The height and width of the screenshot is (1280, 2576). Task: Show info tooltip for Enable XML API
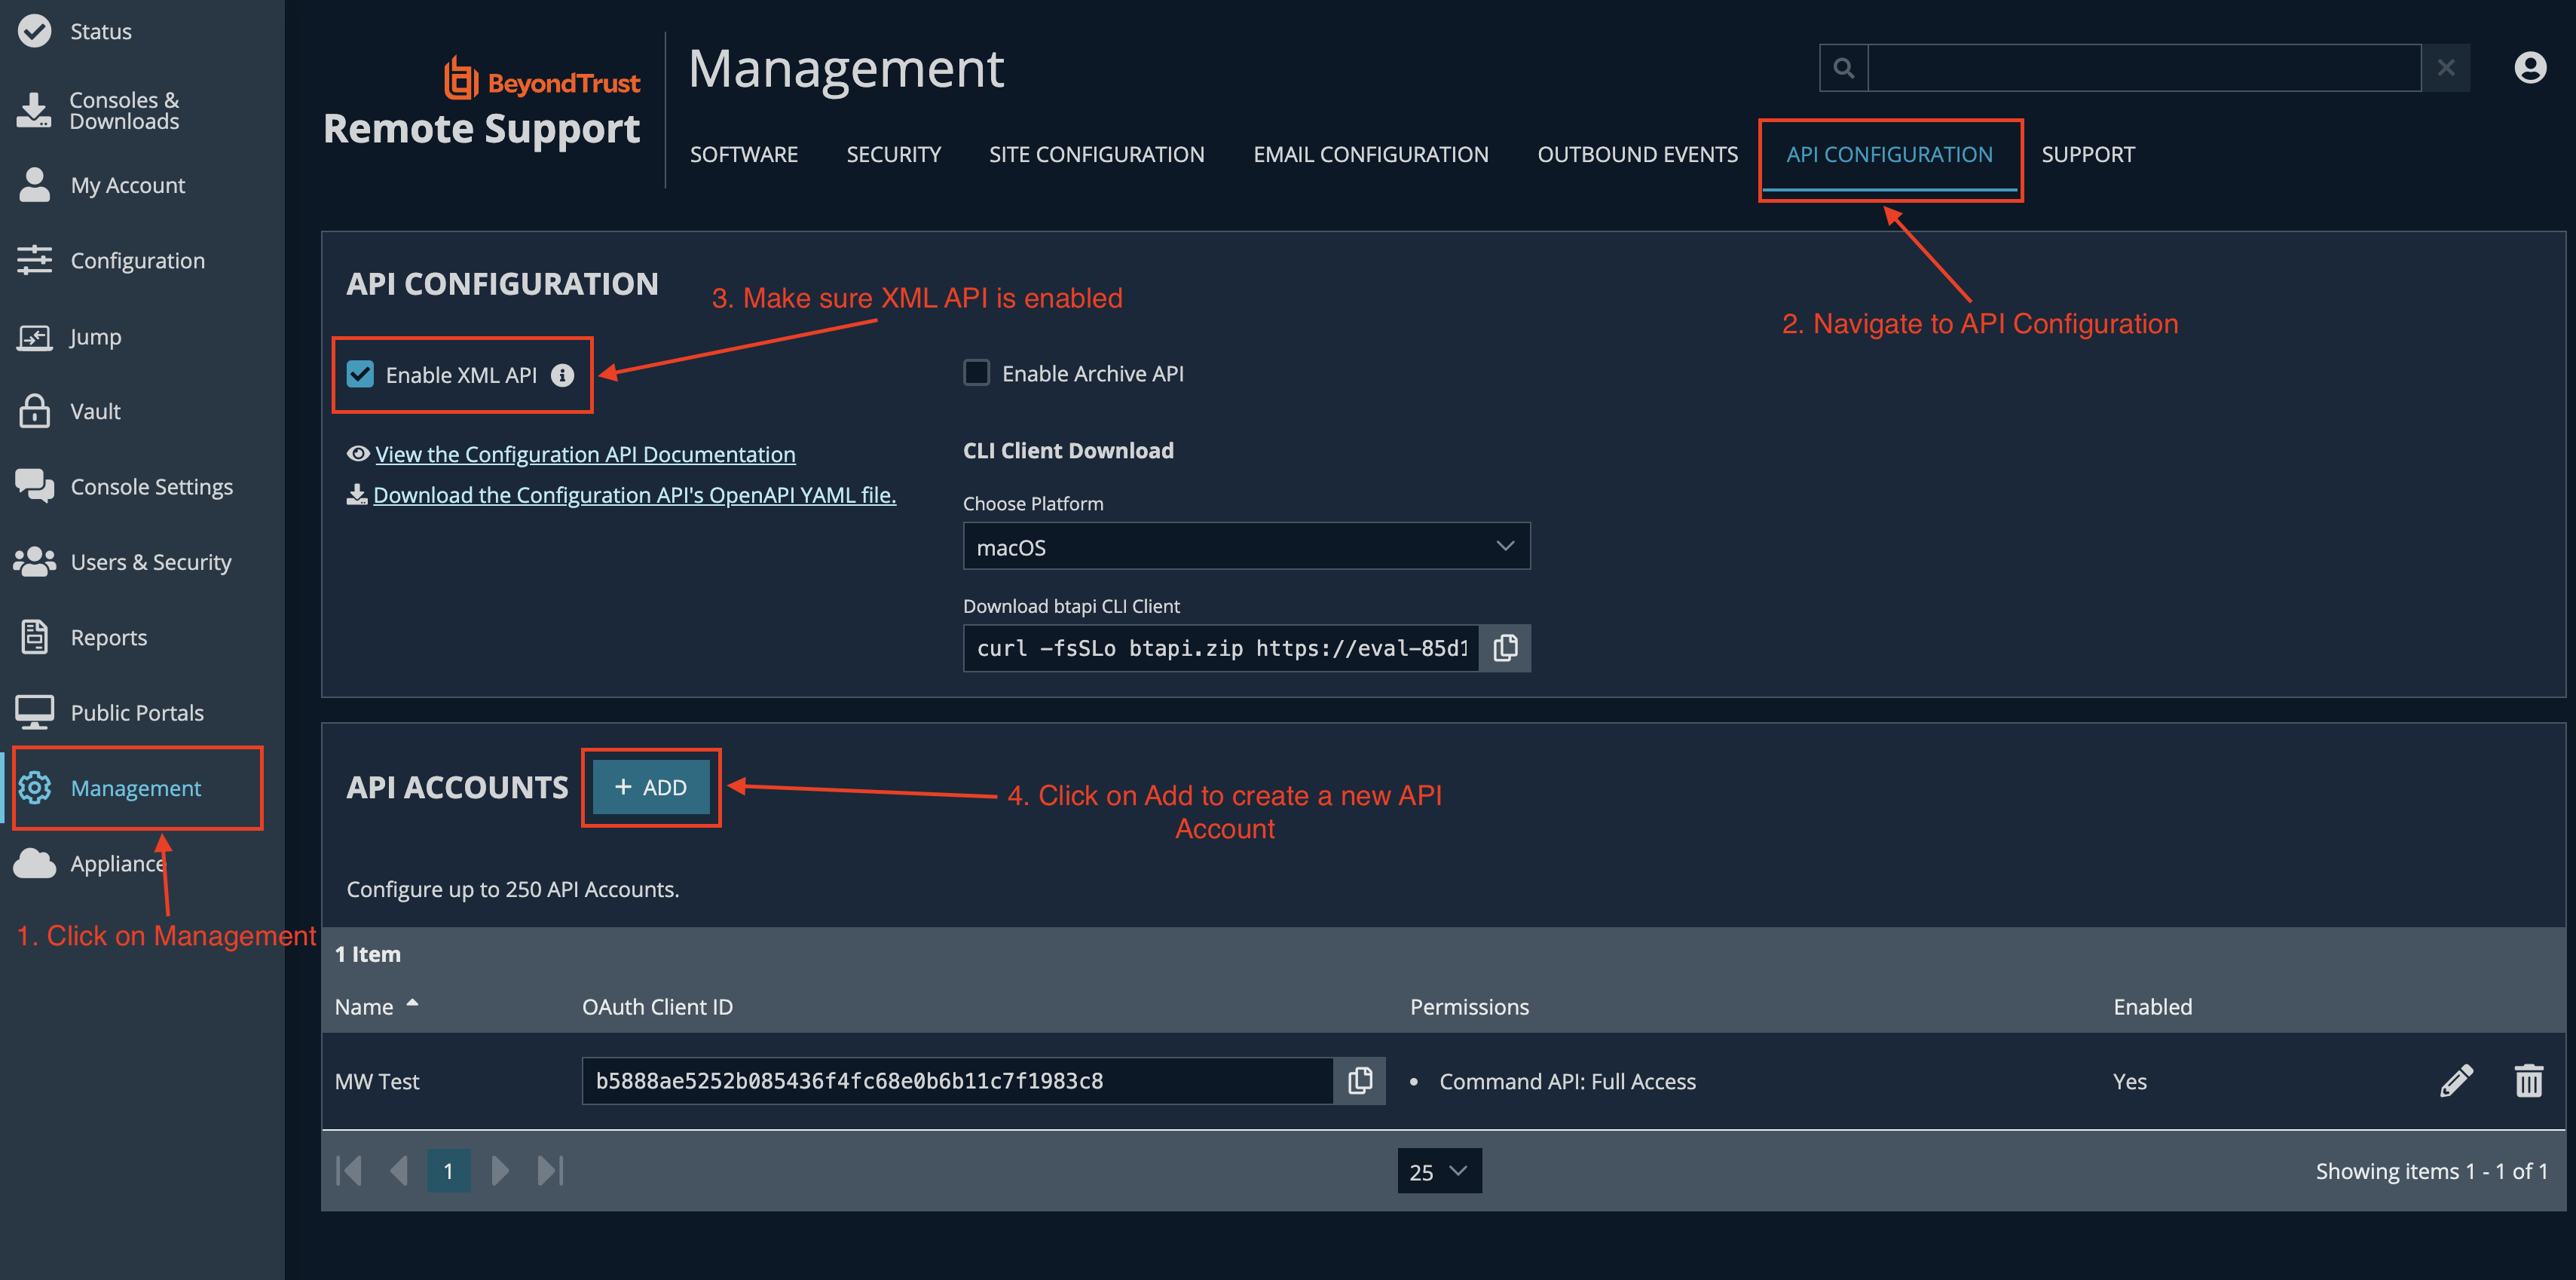coord(563,375)
